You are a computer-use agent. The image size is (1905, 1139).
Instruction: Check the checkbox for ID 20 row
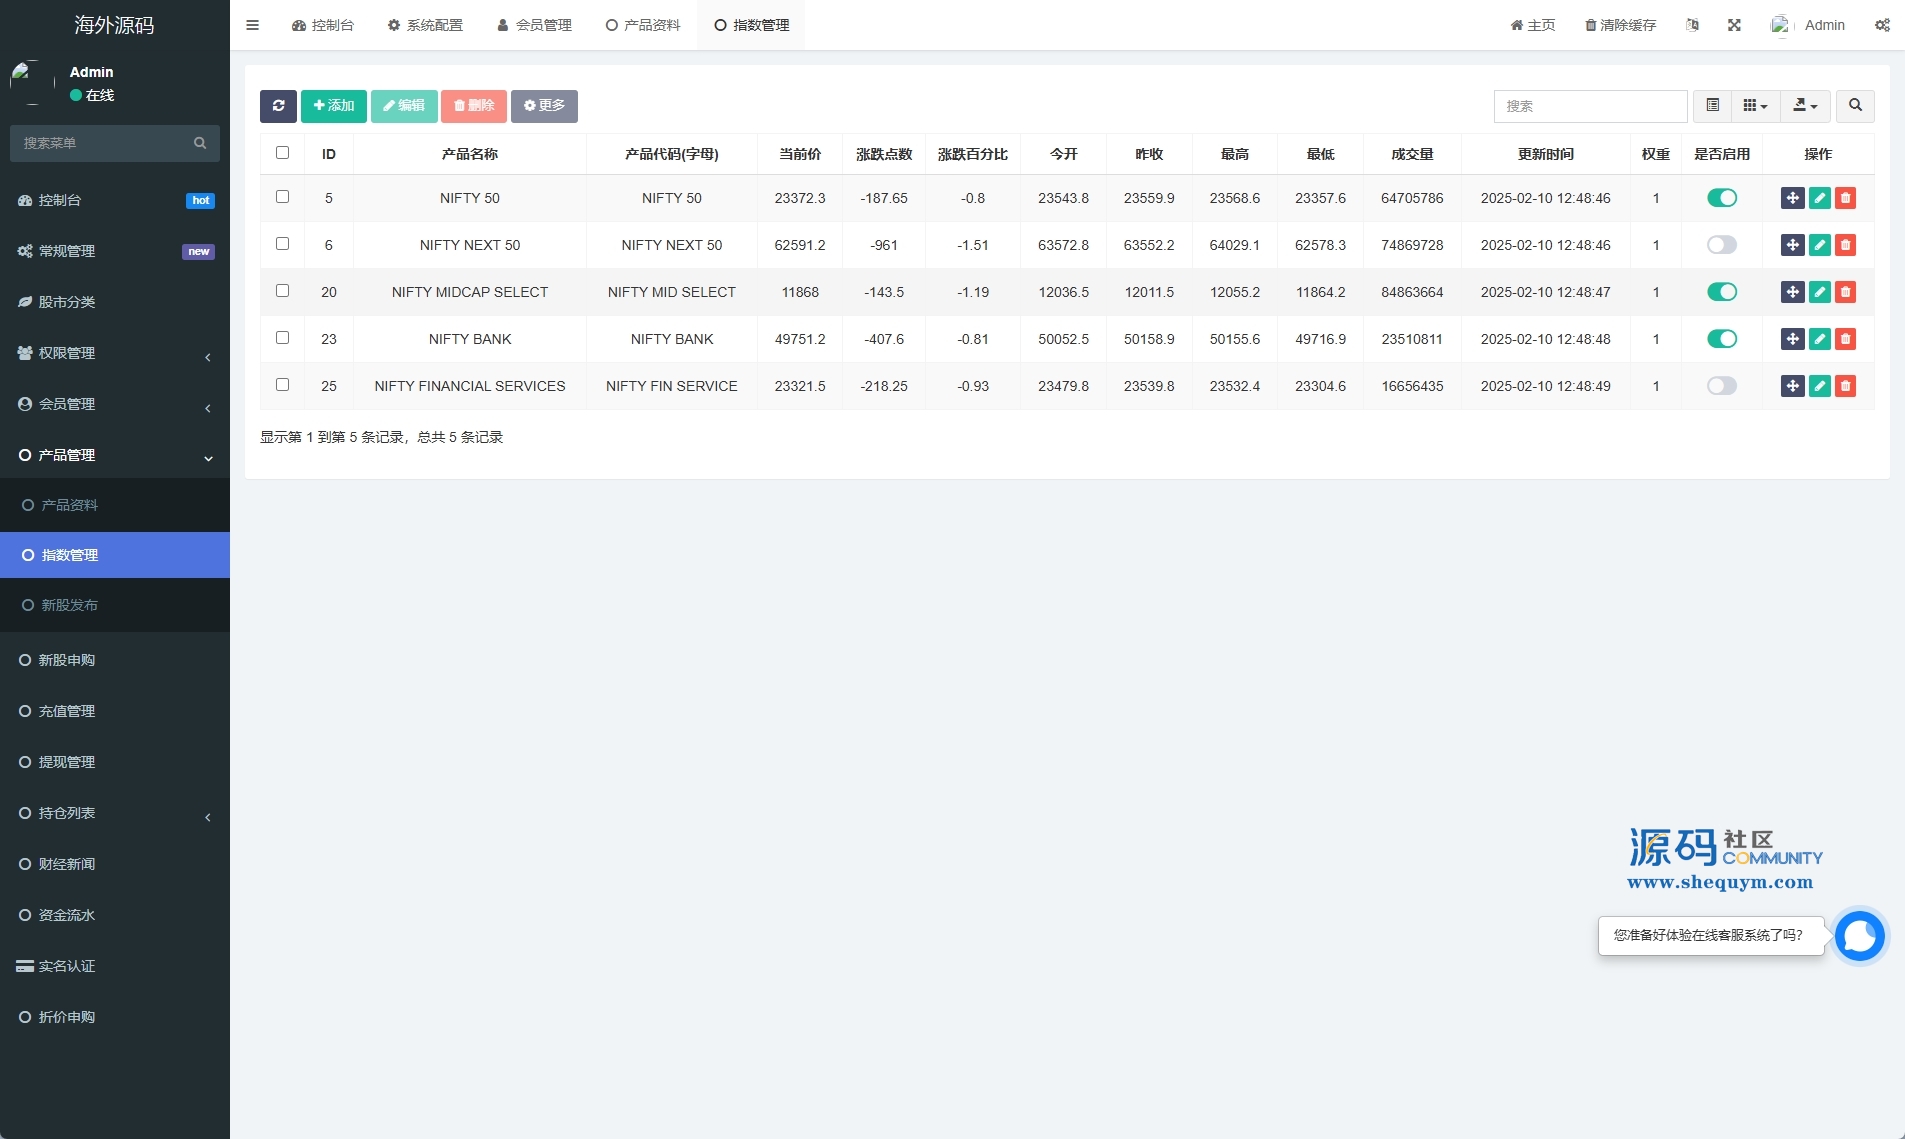click(282, 291)
